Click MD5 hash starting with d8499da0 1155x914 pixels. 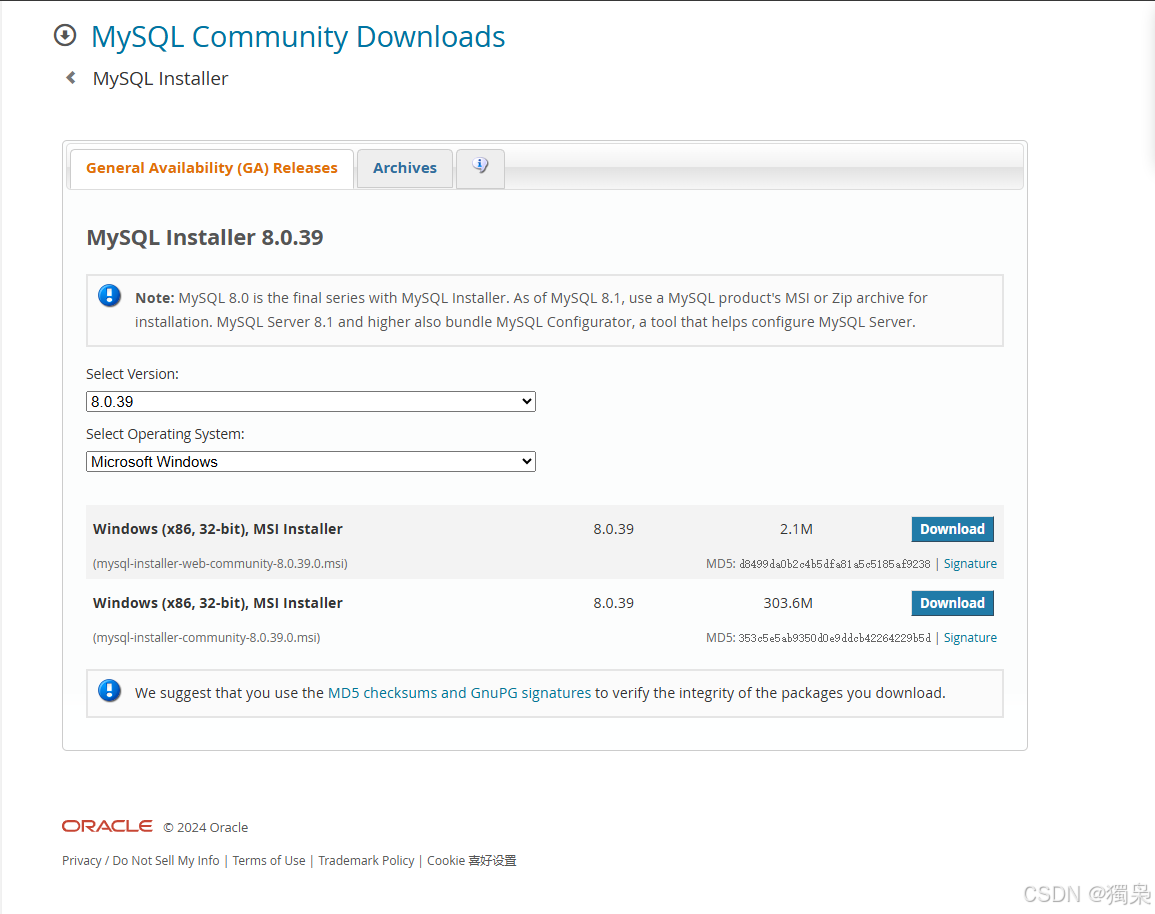[835, 564]
